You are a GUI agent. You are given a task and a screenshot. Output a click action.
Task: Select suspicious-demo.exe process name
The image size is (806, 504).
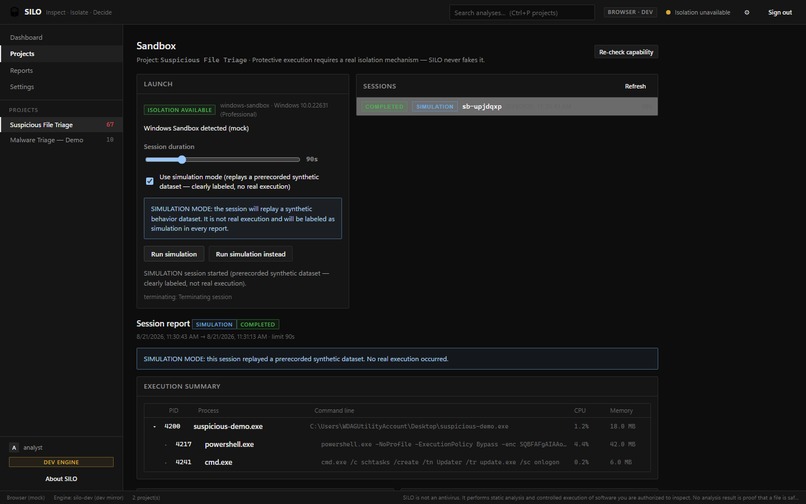point(228,426)
